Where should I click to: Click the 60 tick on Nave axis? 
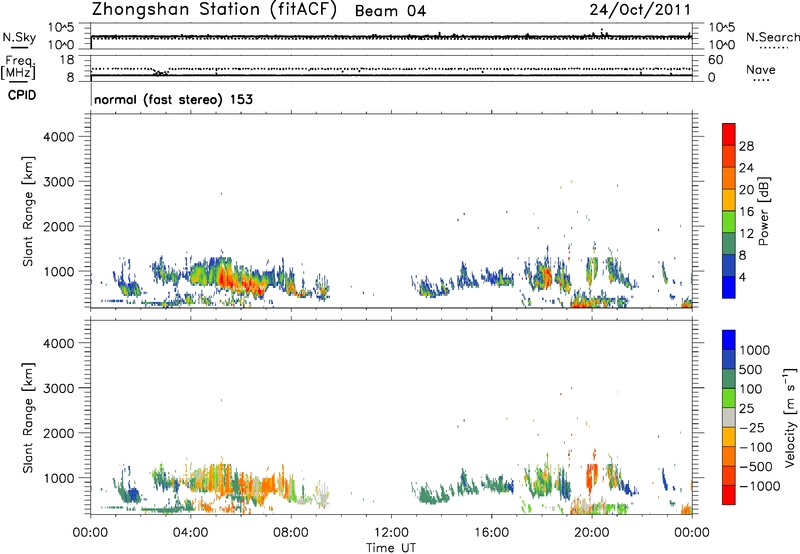(x=715, y=60)
